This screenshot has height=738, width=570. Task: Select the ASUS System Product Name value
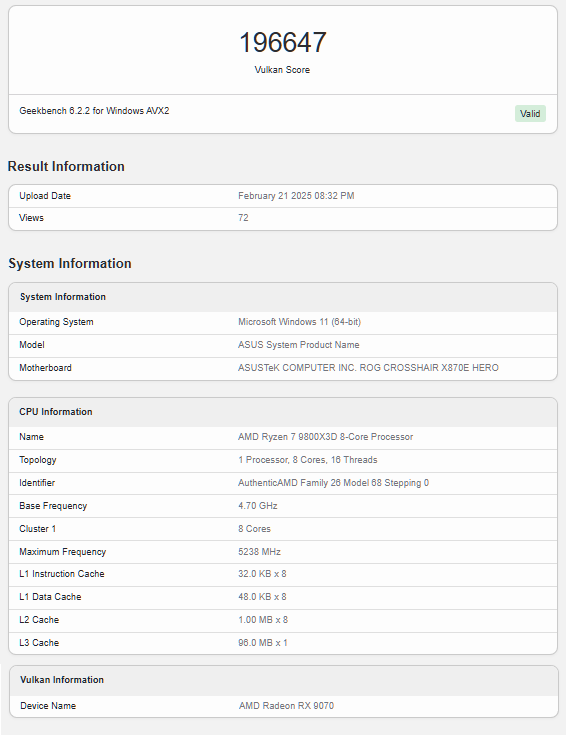pyautogui.click(x=298, y=345)
